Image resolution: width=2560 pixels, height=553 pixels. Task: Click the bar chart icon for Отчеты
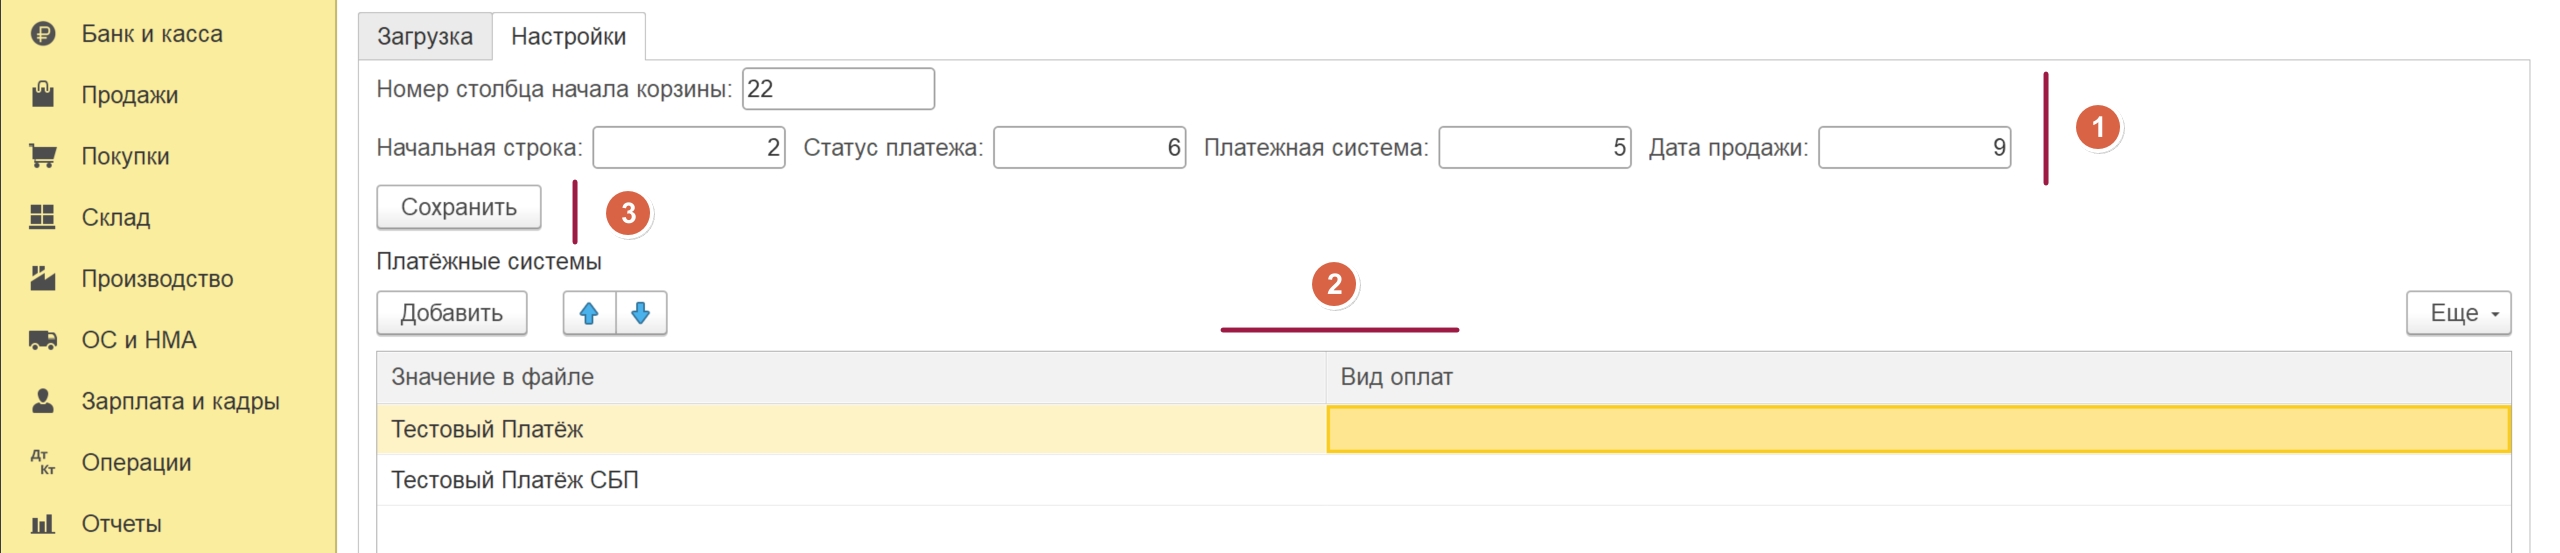pos(42,523)
